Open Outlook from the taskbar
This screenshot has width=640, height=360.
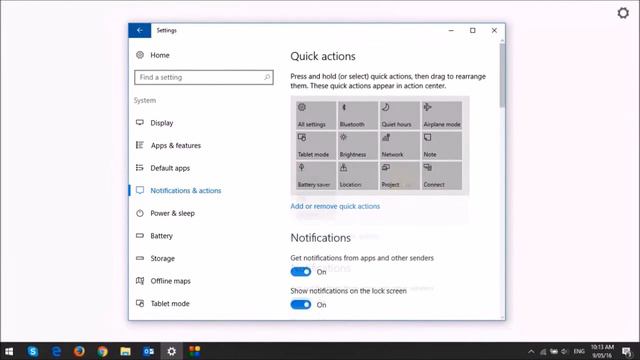(149, 351)
